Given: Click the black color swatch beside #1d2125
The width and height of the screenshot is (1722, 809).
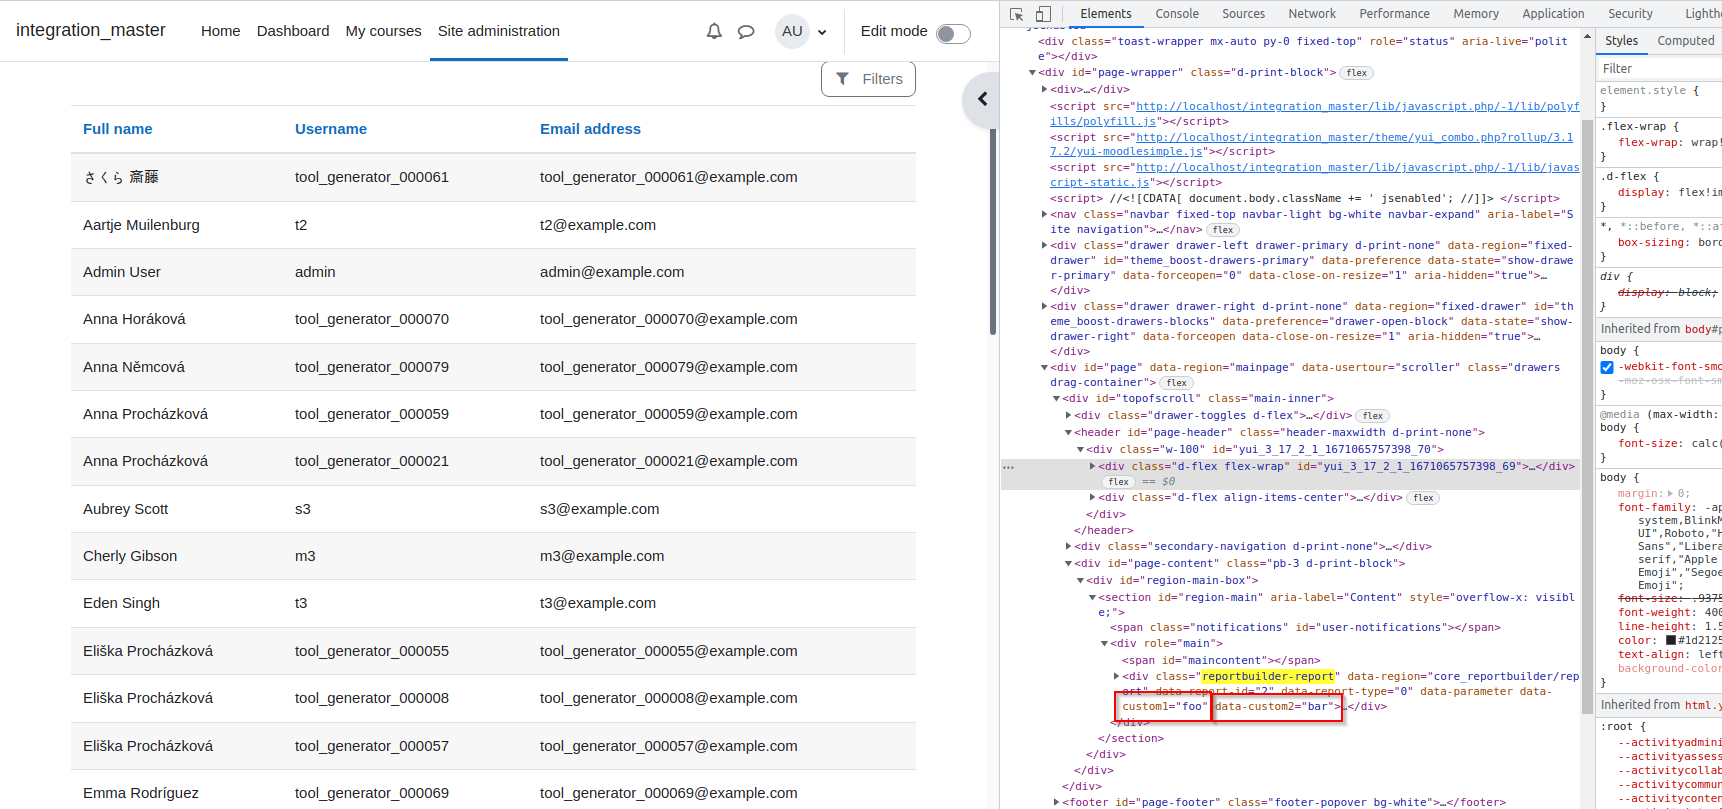Looking at the screenshot, I should pos(1671,640).
